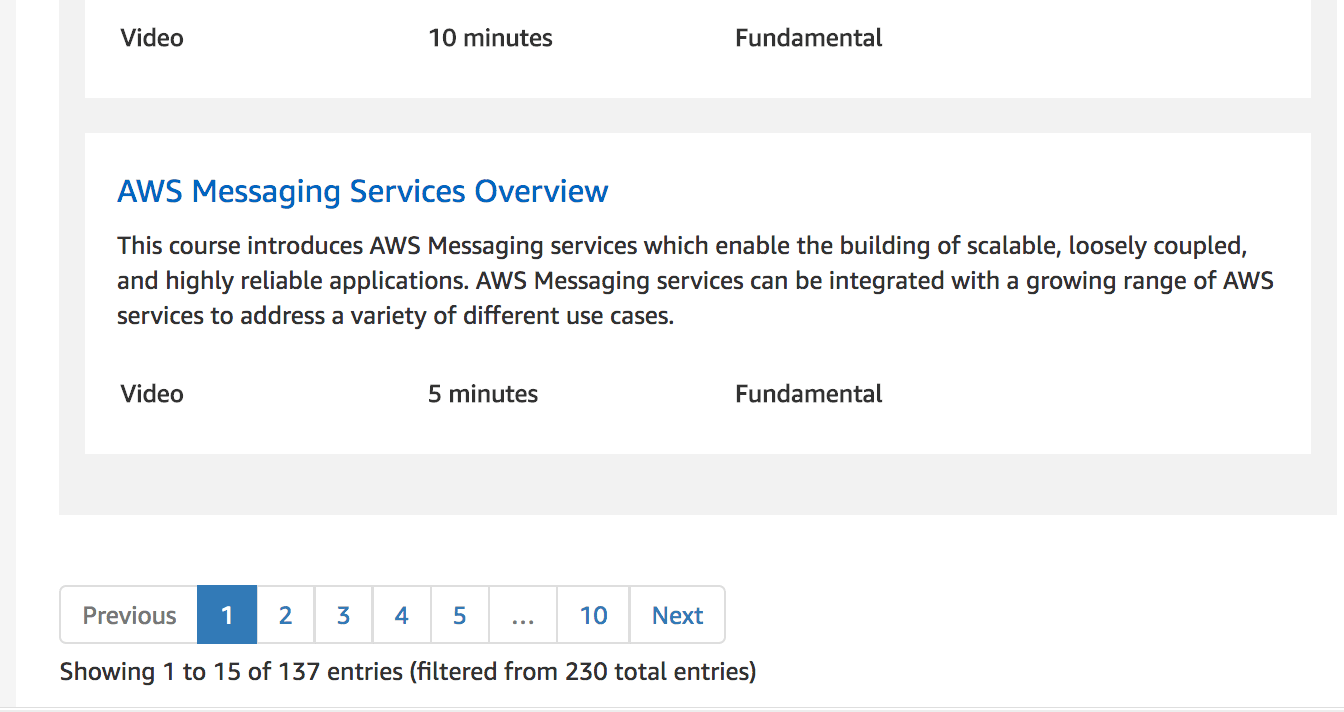Select page 1 in pagination

pyautogui.click(x=227, y=615)
